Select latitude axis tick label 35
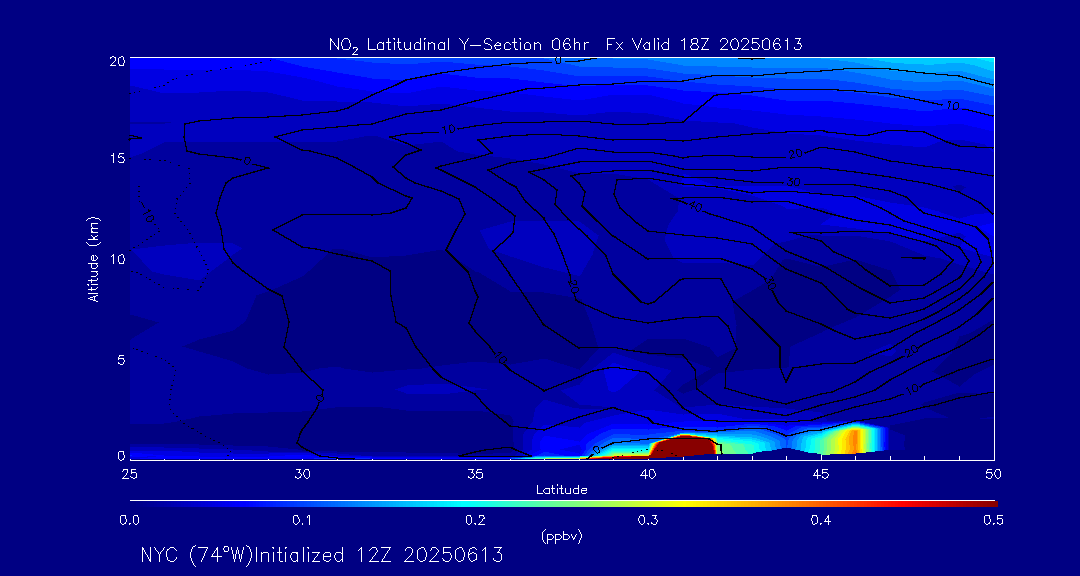1080x576 pixels. point(475,474)
